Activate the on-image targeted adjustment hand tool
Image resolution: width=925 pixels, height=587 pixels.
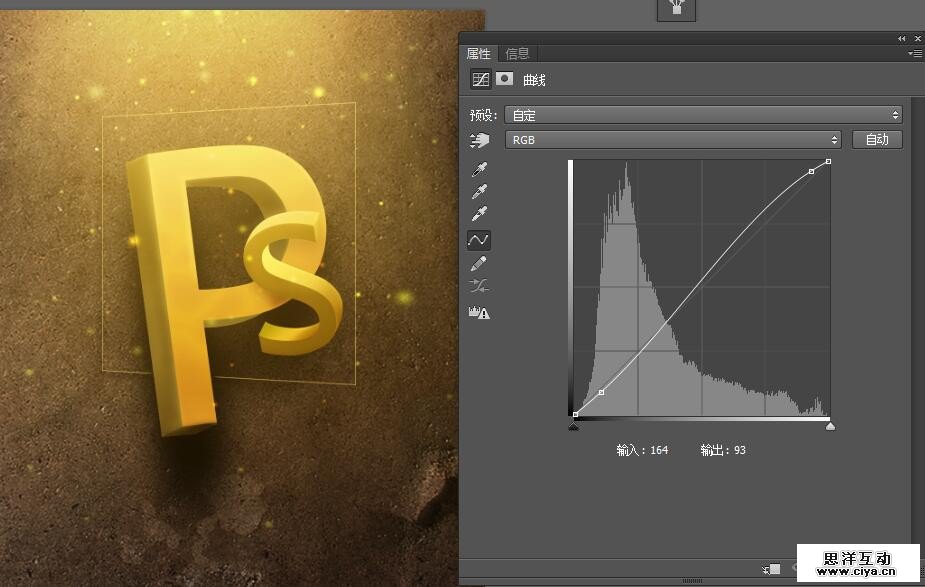(x=479, y=141)
